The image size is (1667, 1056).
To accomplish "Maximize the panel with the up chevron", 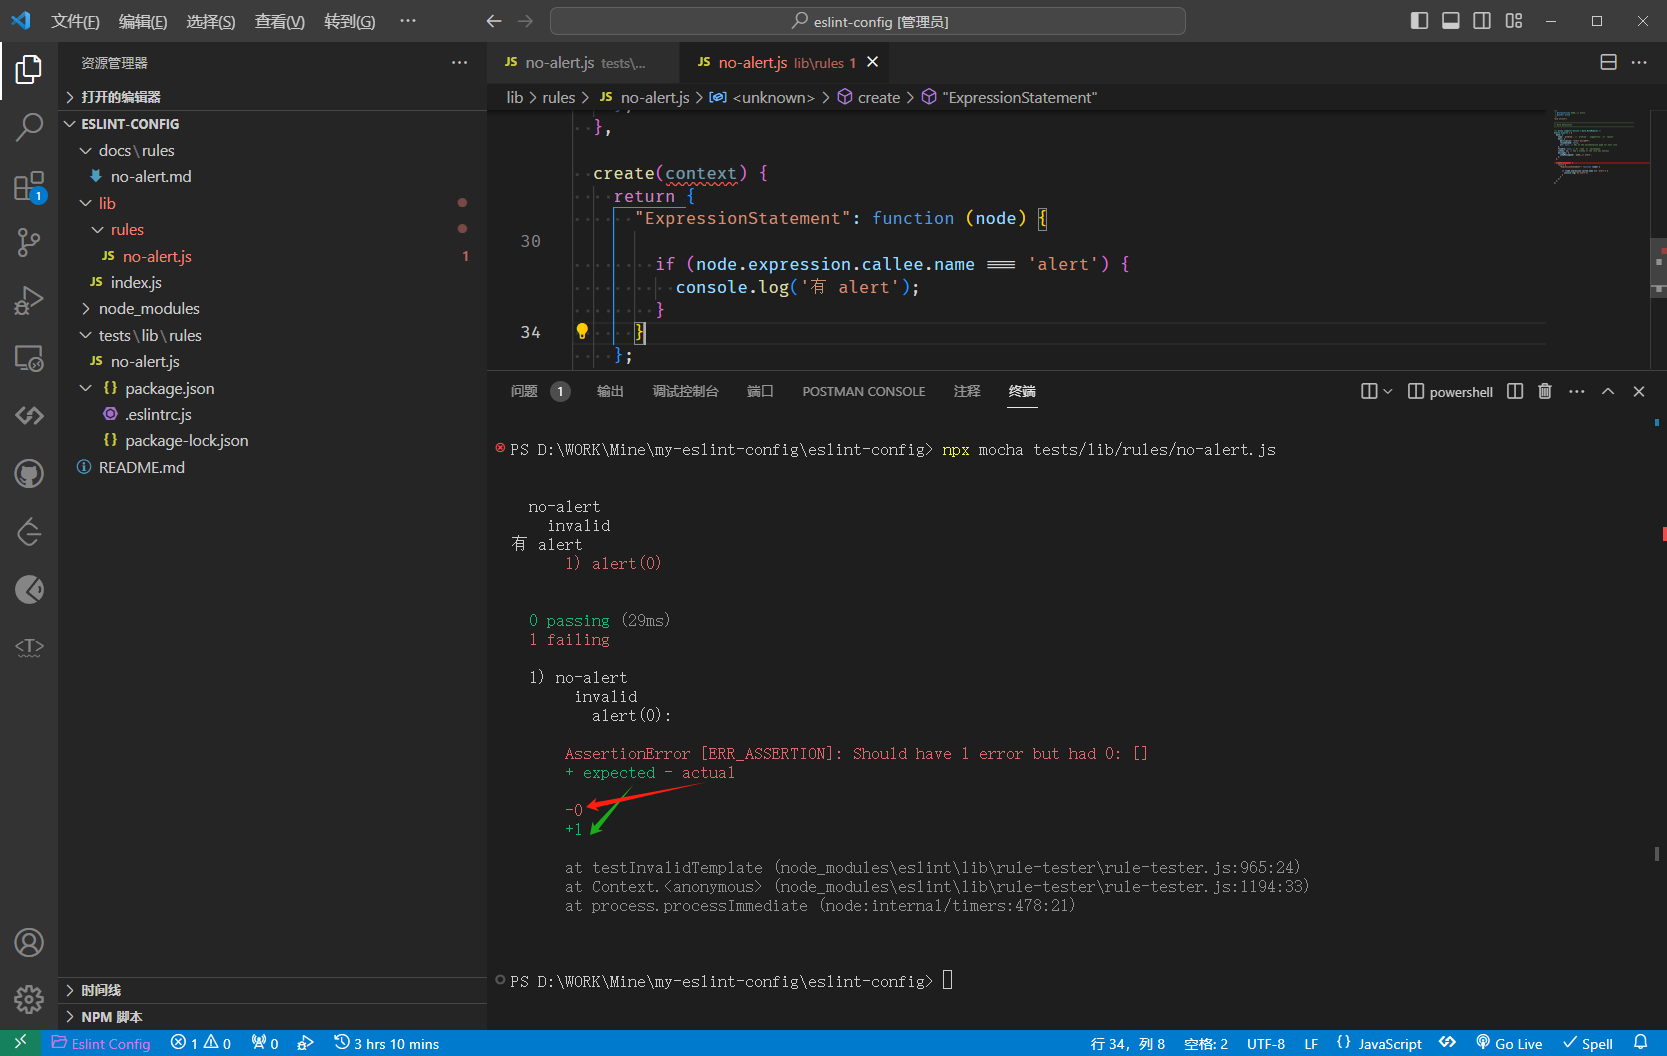I will click(x=1608, y=391).
